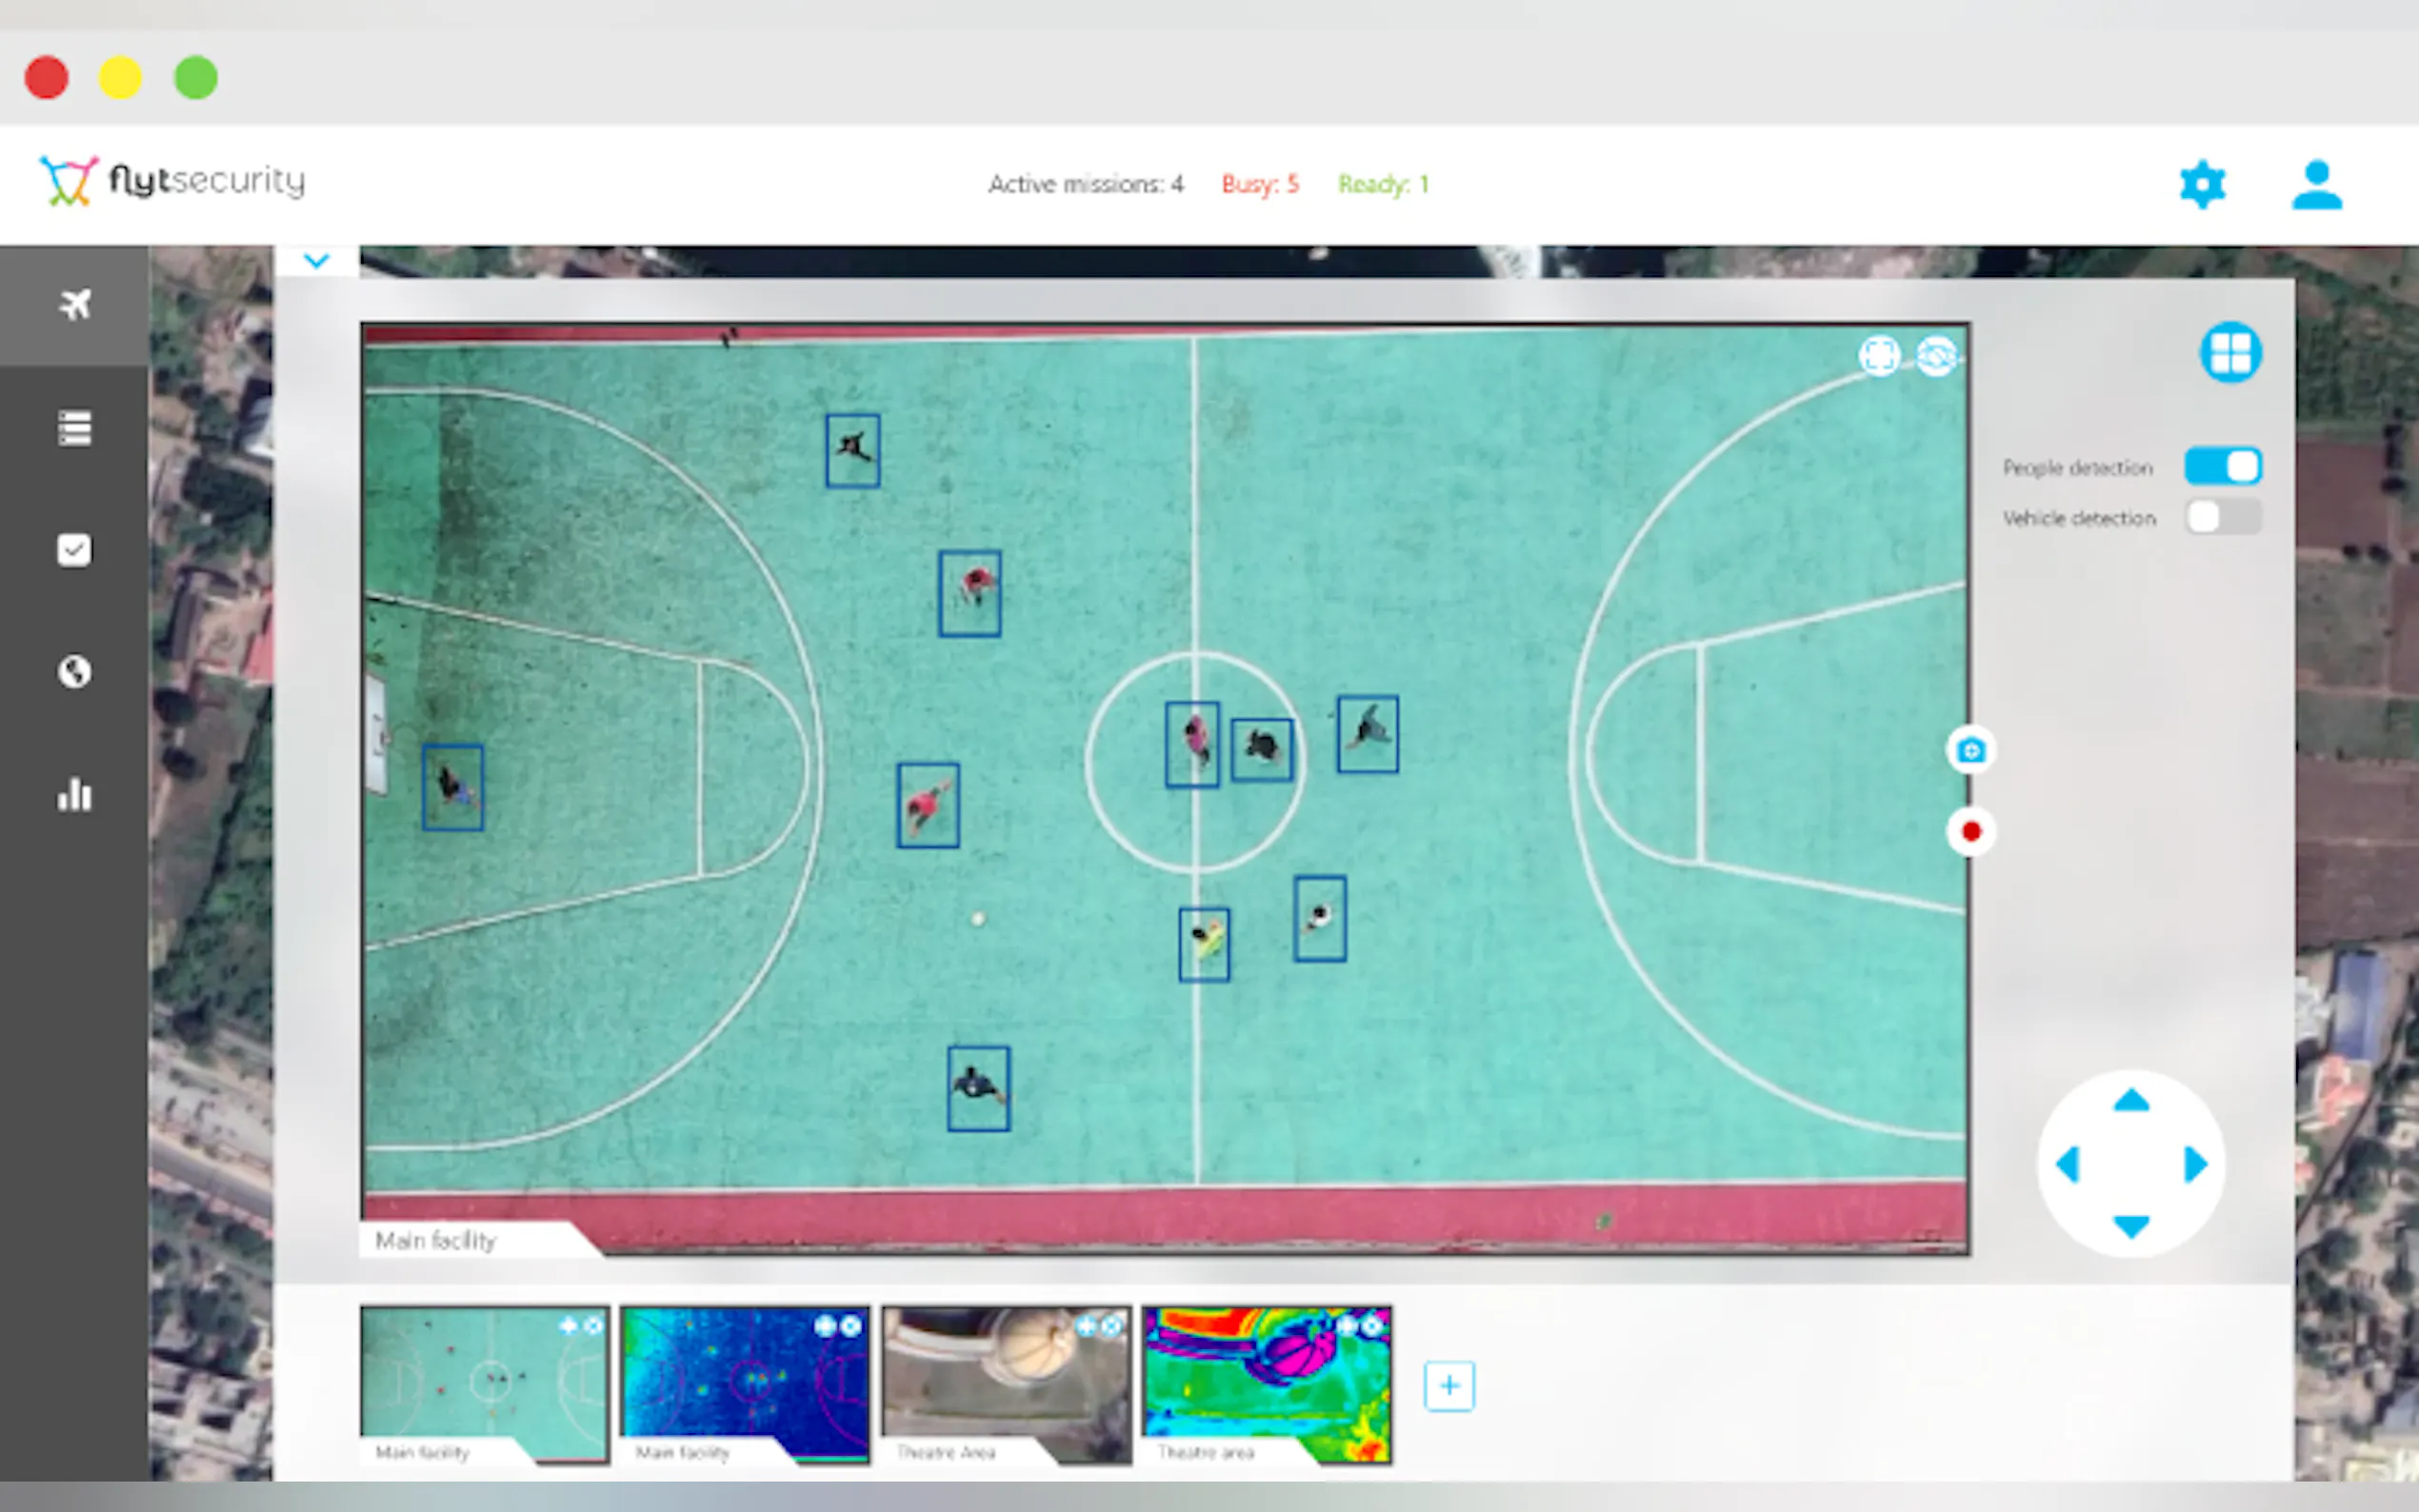Image resolution: width=2419 pixels, height=1512 pixels.
Task: Disable the People detection toggle
Action: [2222, 466]
